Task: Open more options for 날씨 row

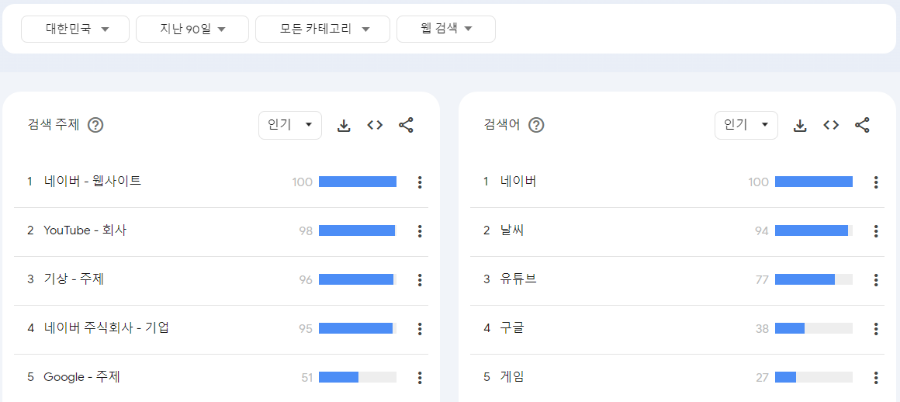Action: (x=876, y=231)
